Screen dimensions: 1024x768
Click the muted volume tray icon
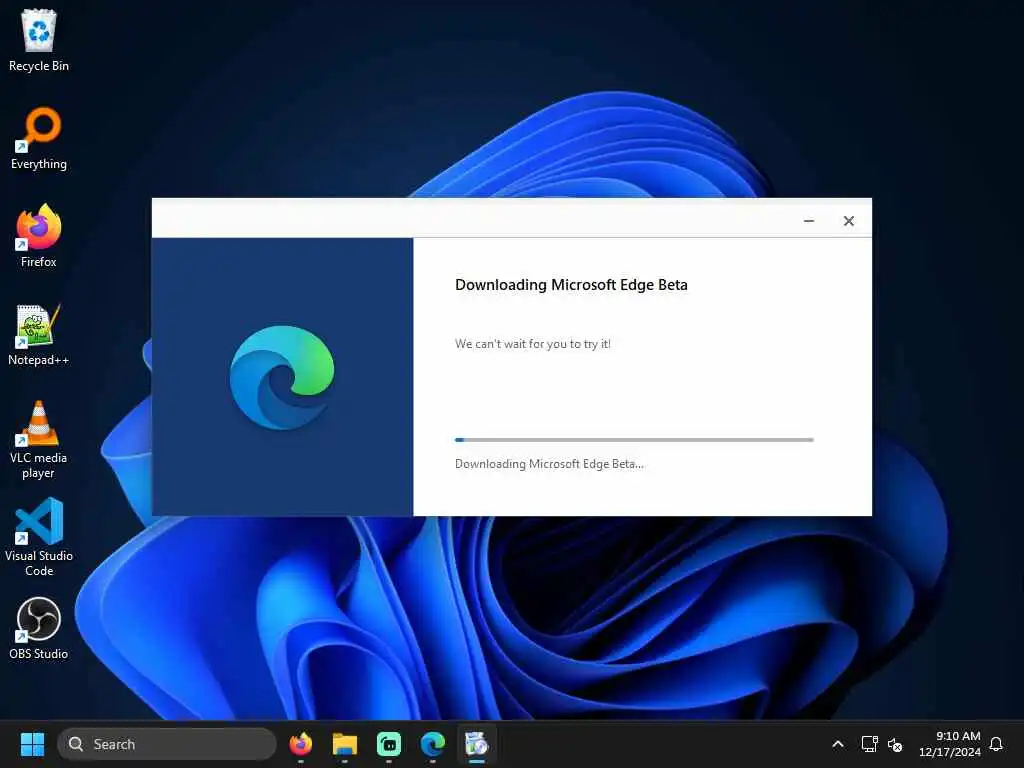tap(895, 744)
